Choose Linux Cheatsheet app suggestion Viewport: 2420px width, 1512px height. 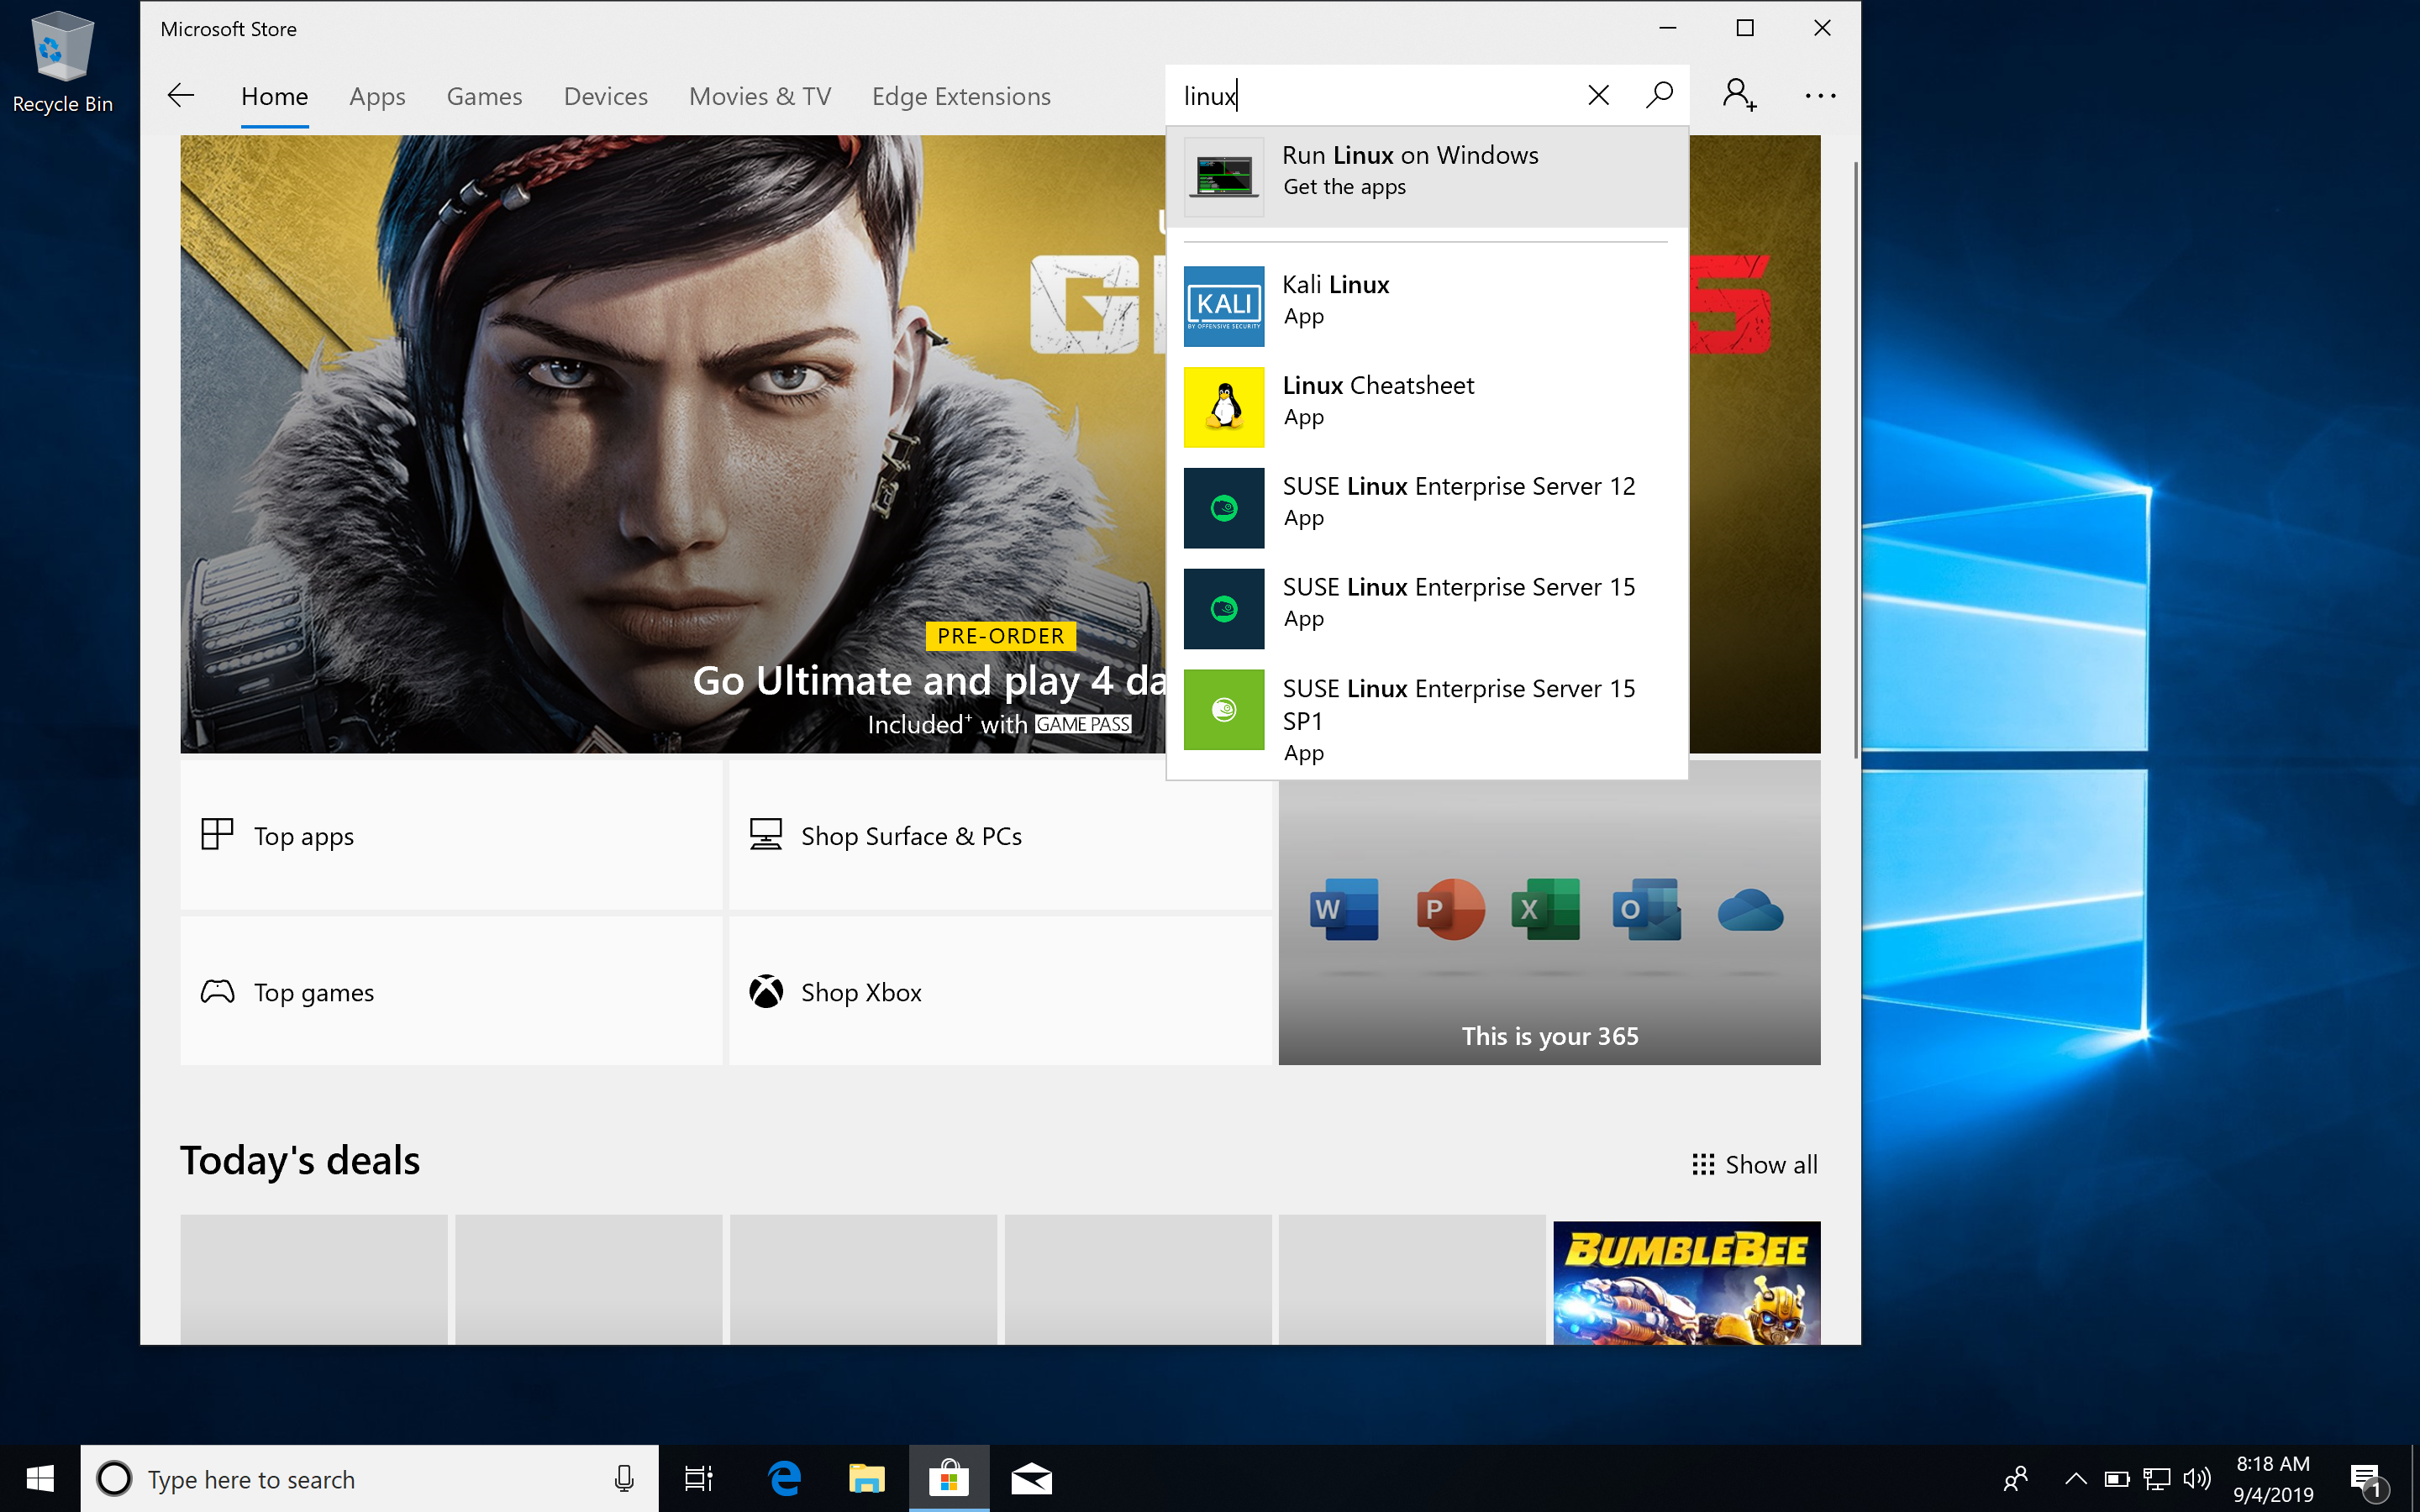[1426, 402]
